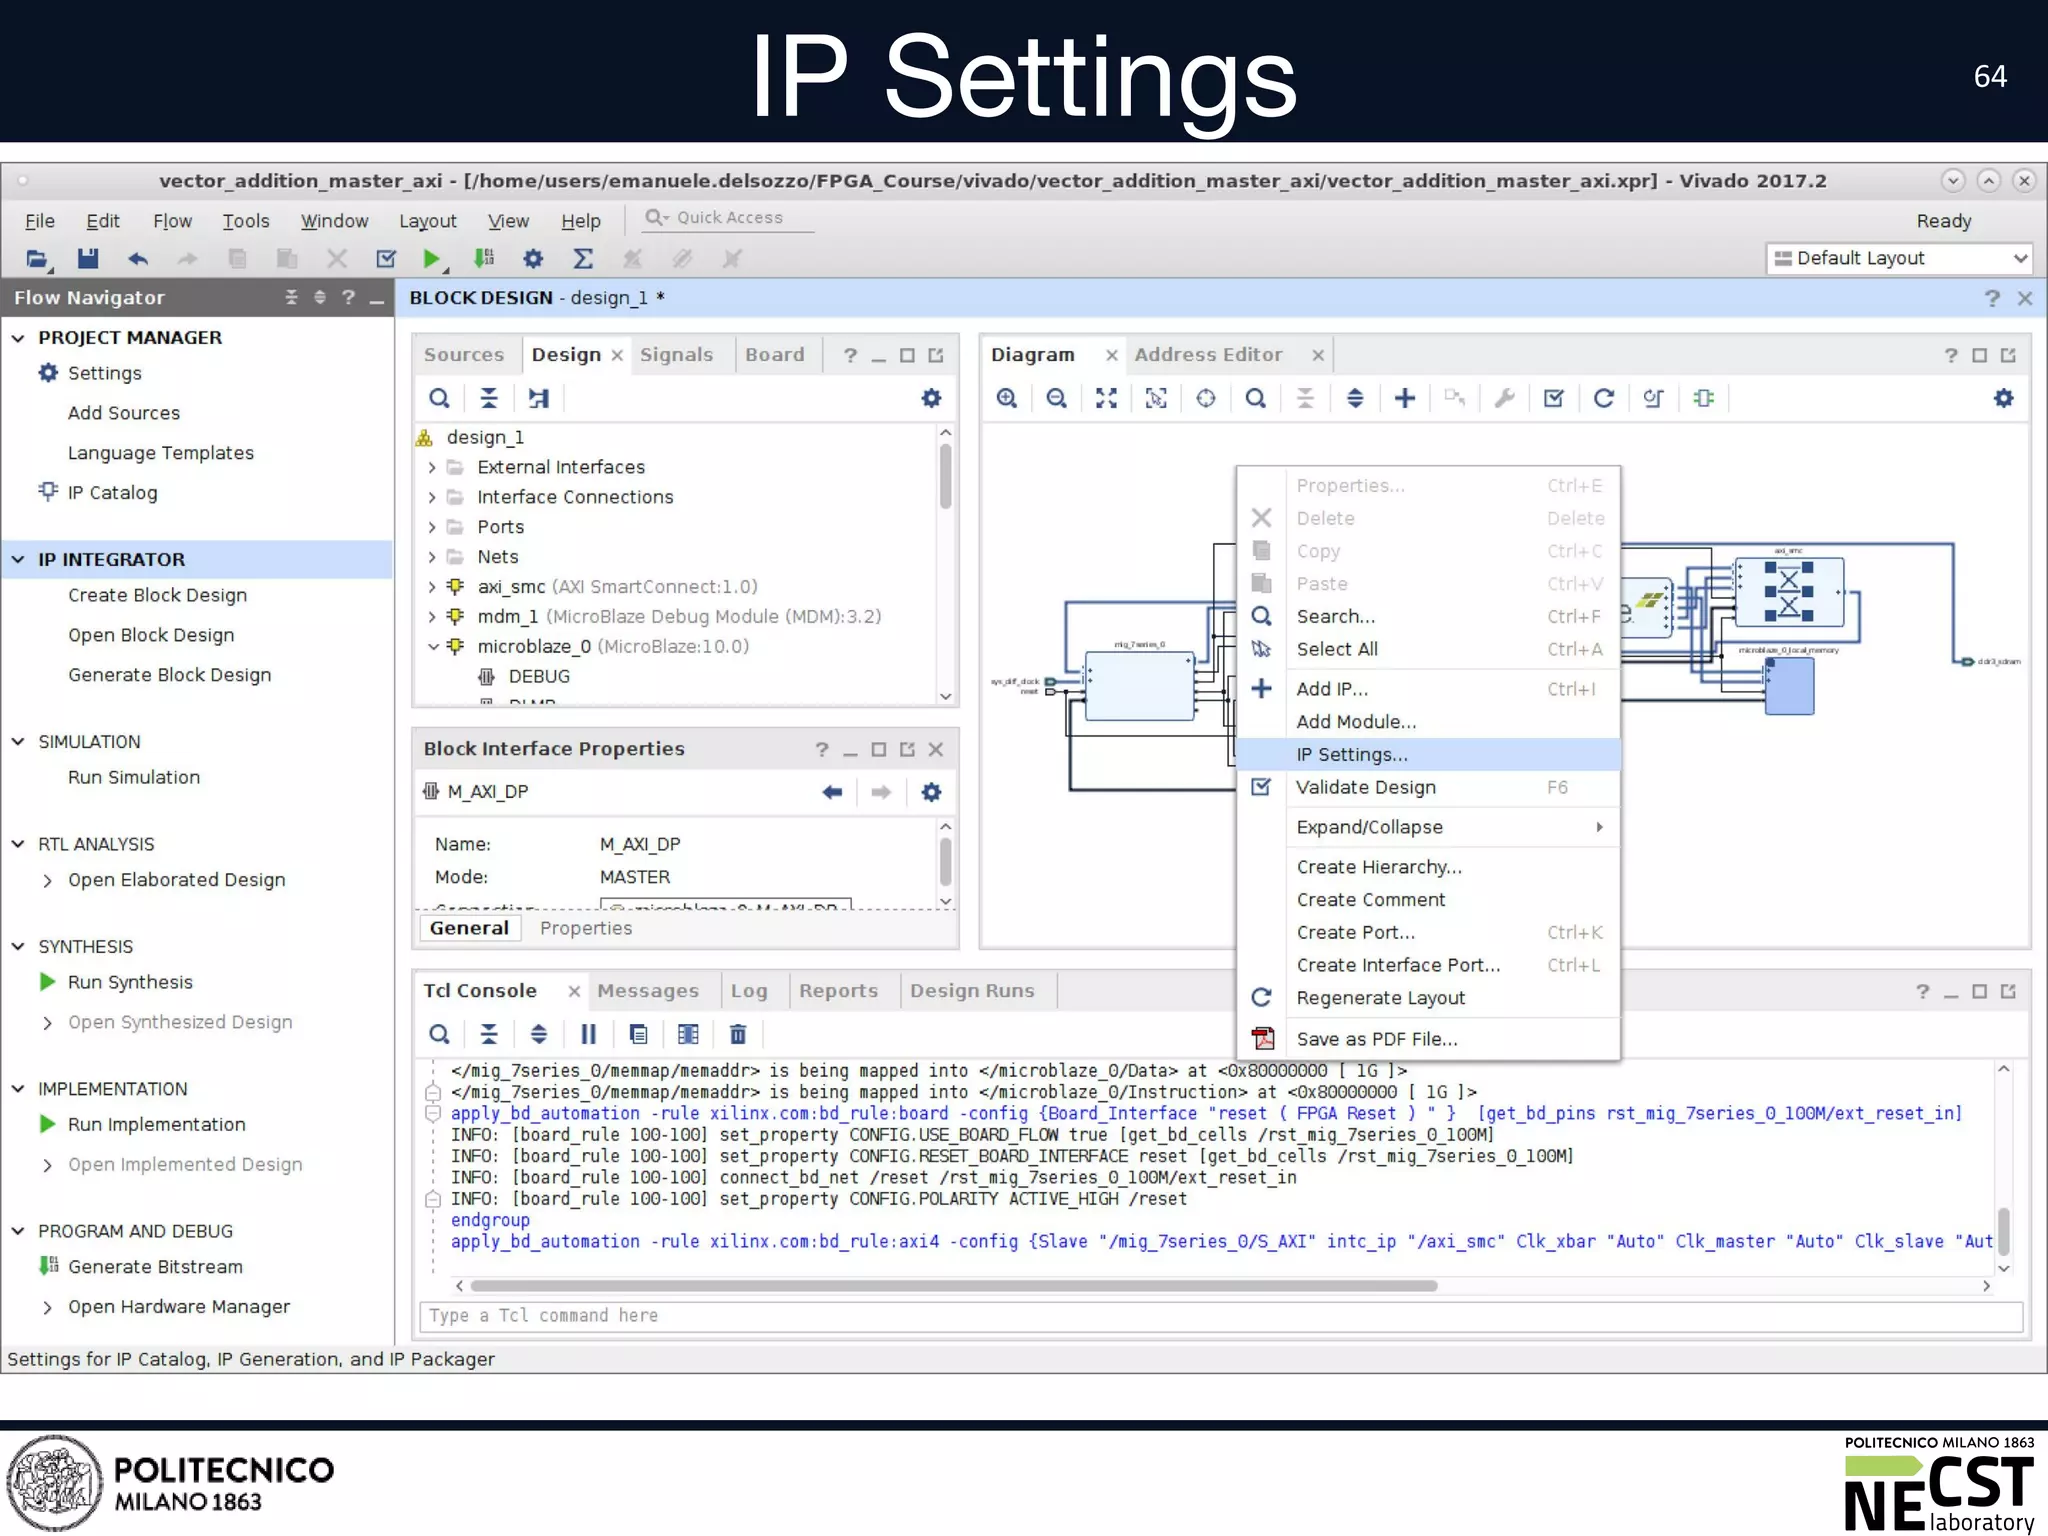Open the Expand/Collapse submenu

[x=1428, y=827]
